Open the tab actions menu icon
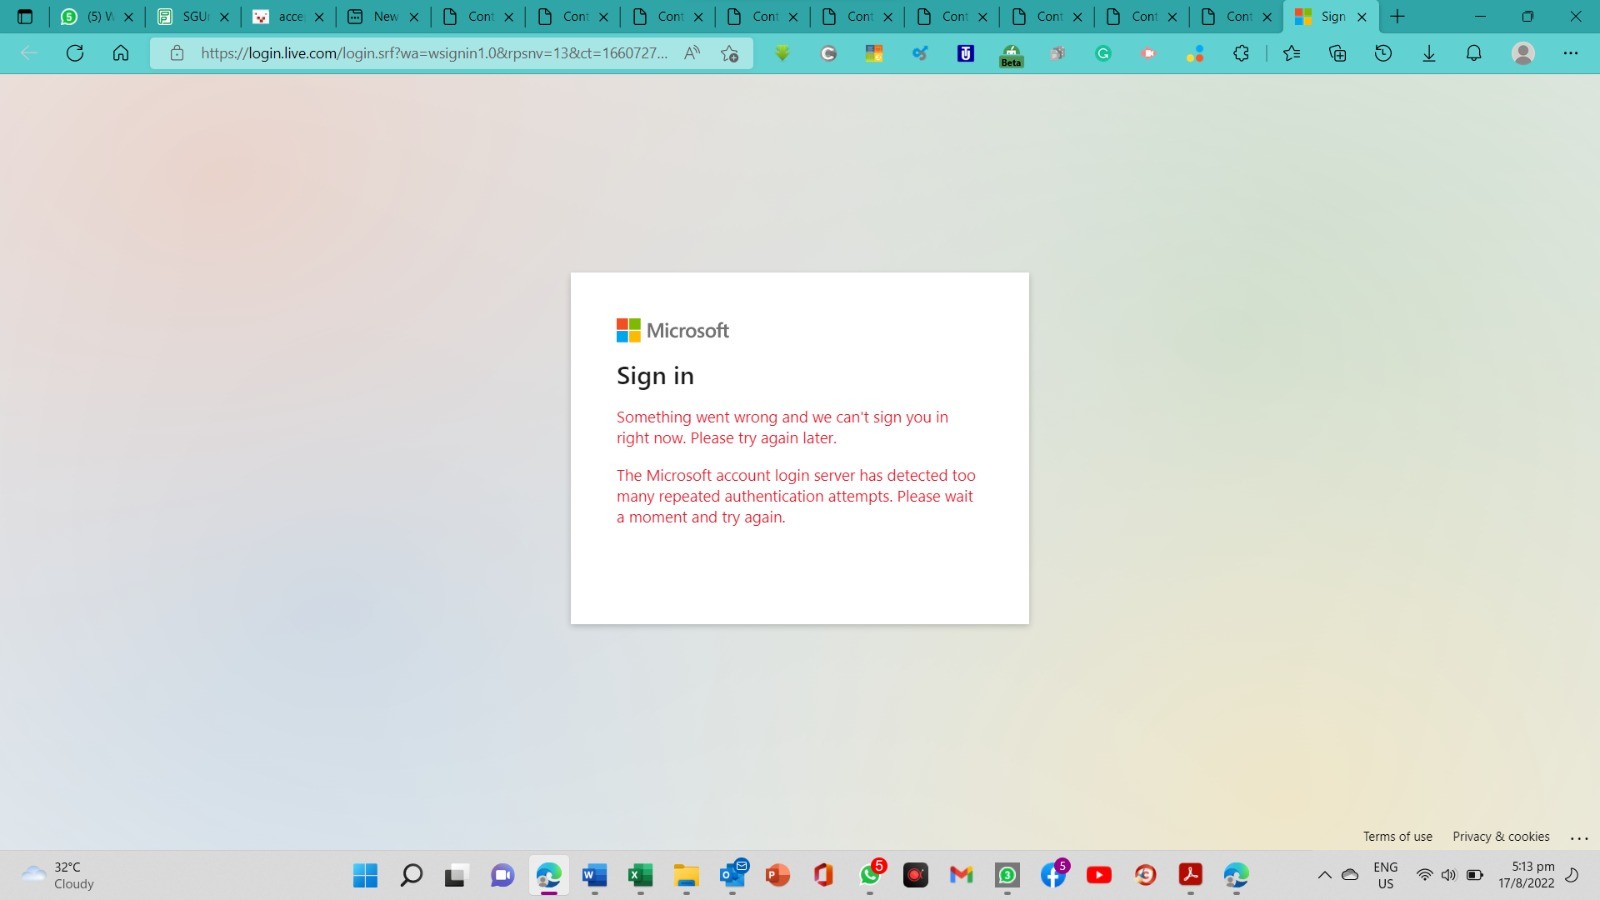The height and width of the screenshot is (900, 1600). click(25, 17)
